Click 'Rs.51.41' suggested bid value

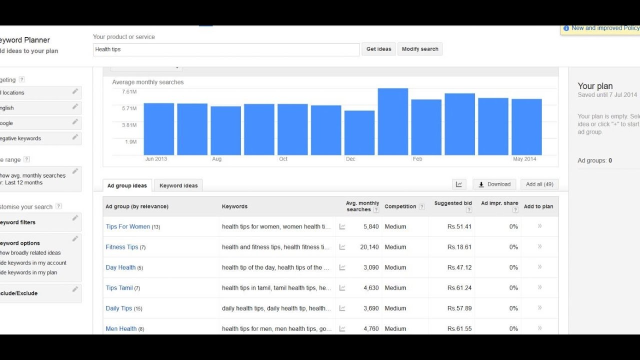point(459,227)
